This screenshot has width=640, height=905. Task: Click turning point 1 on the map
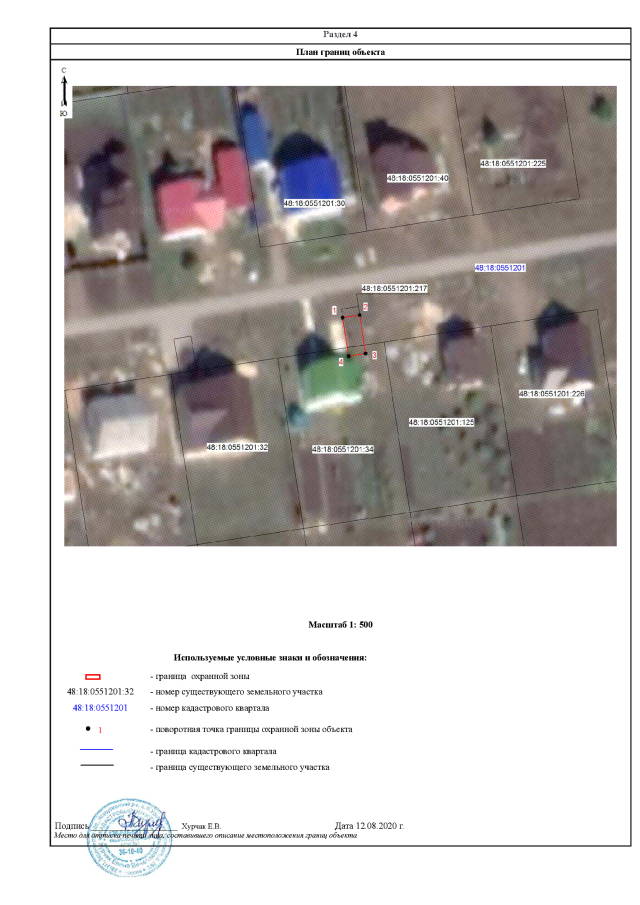point(343,317)
